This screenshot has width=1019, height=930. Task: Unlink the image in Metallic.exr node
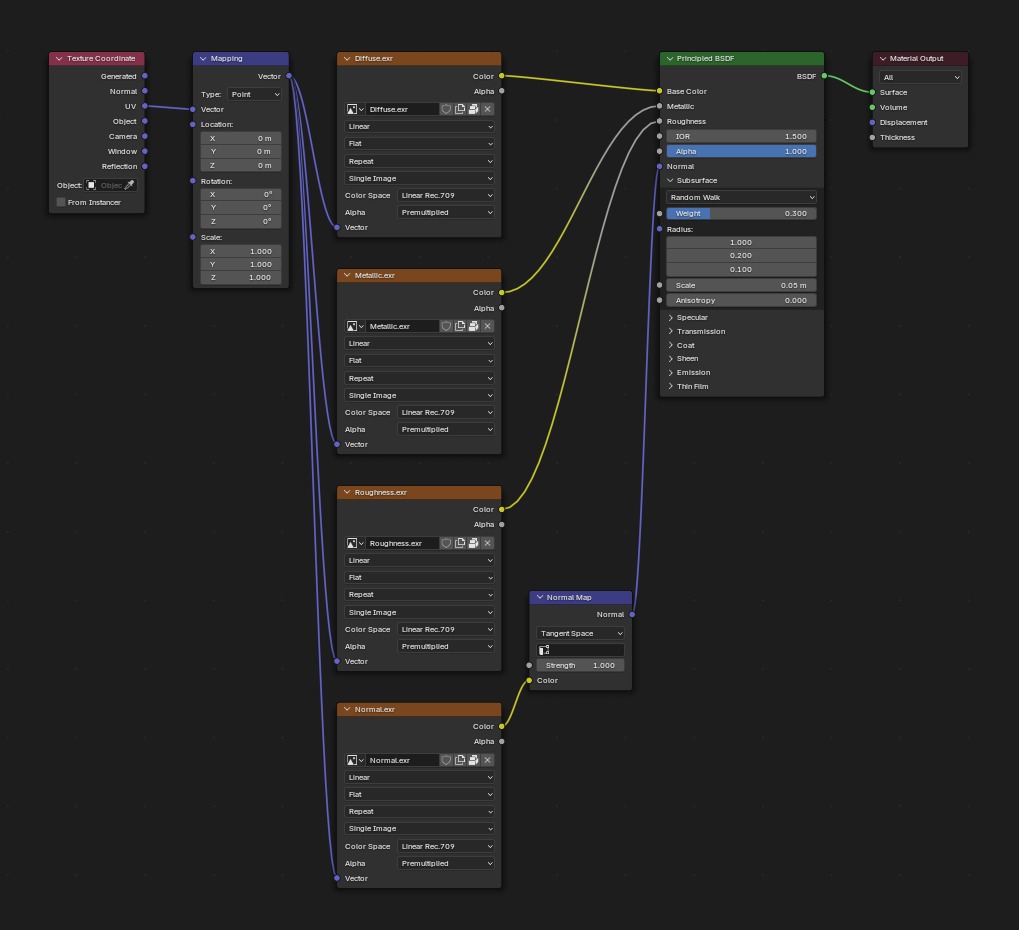(x=487, y=326)
